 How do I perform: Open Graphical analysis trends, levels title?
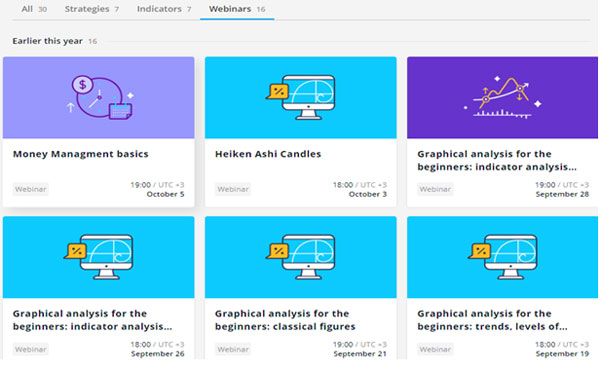coord(492,320)
